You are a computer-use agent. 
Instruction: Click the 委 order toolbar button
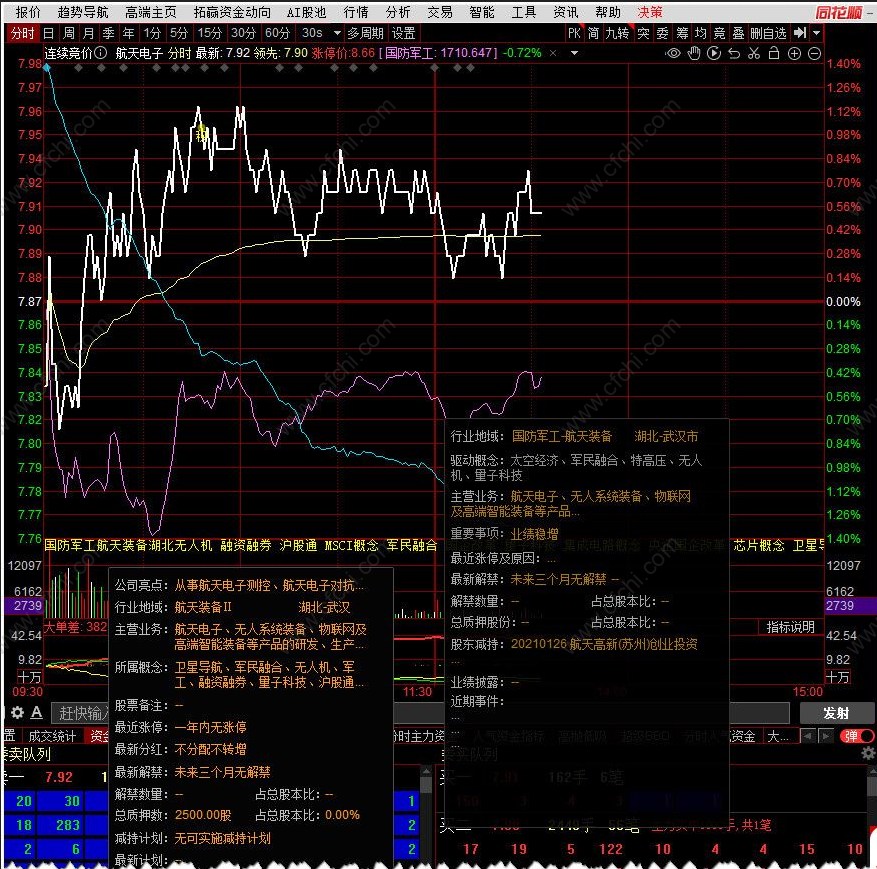[x=662, y=34]
